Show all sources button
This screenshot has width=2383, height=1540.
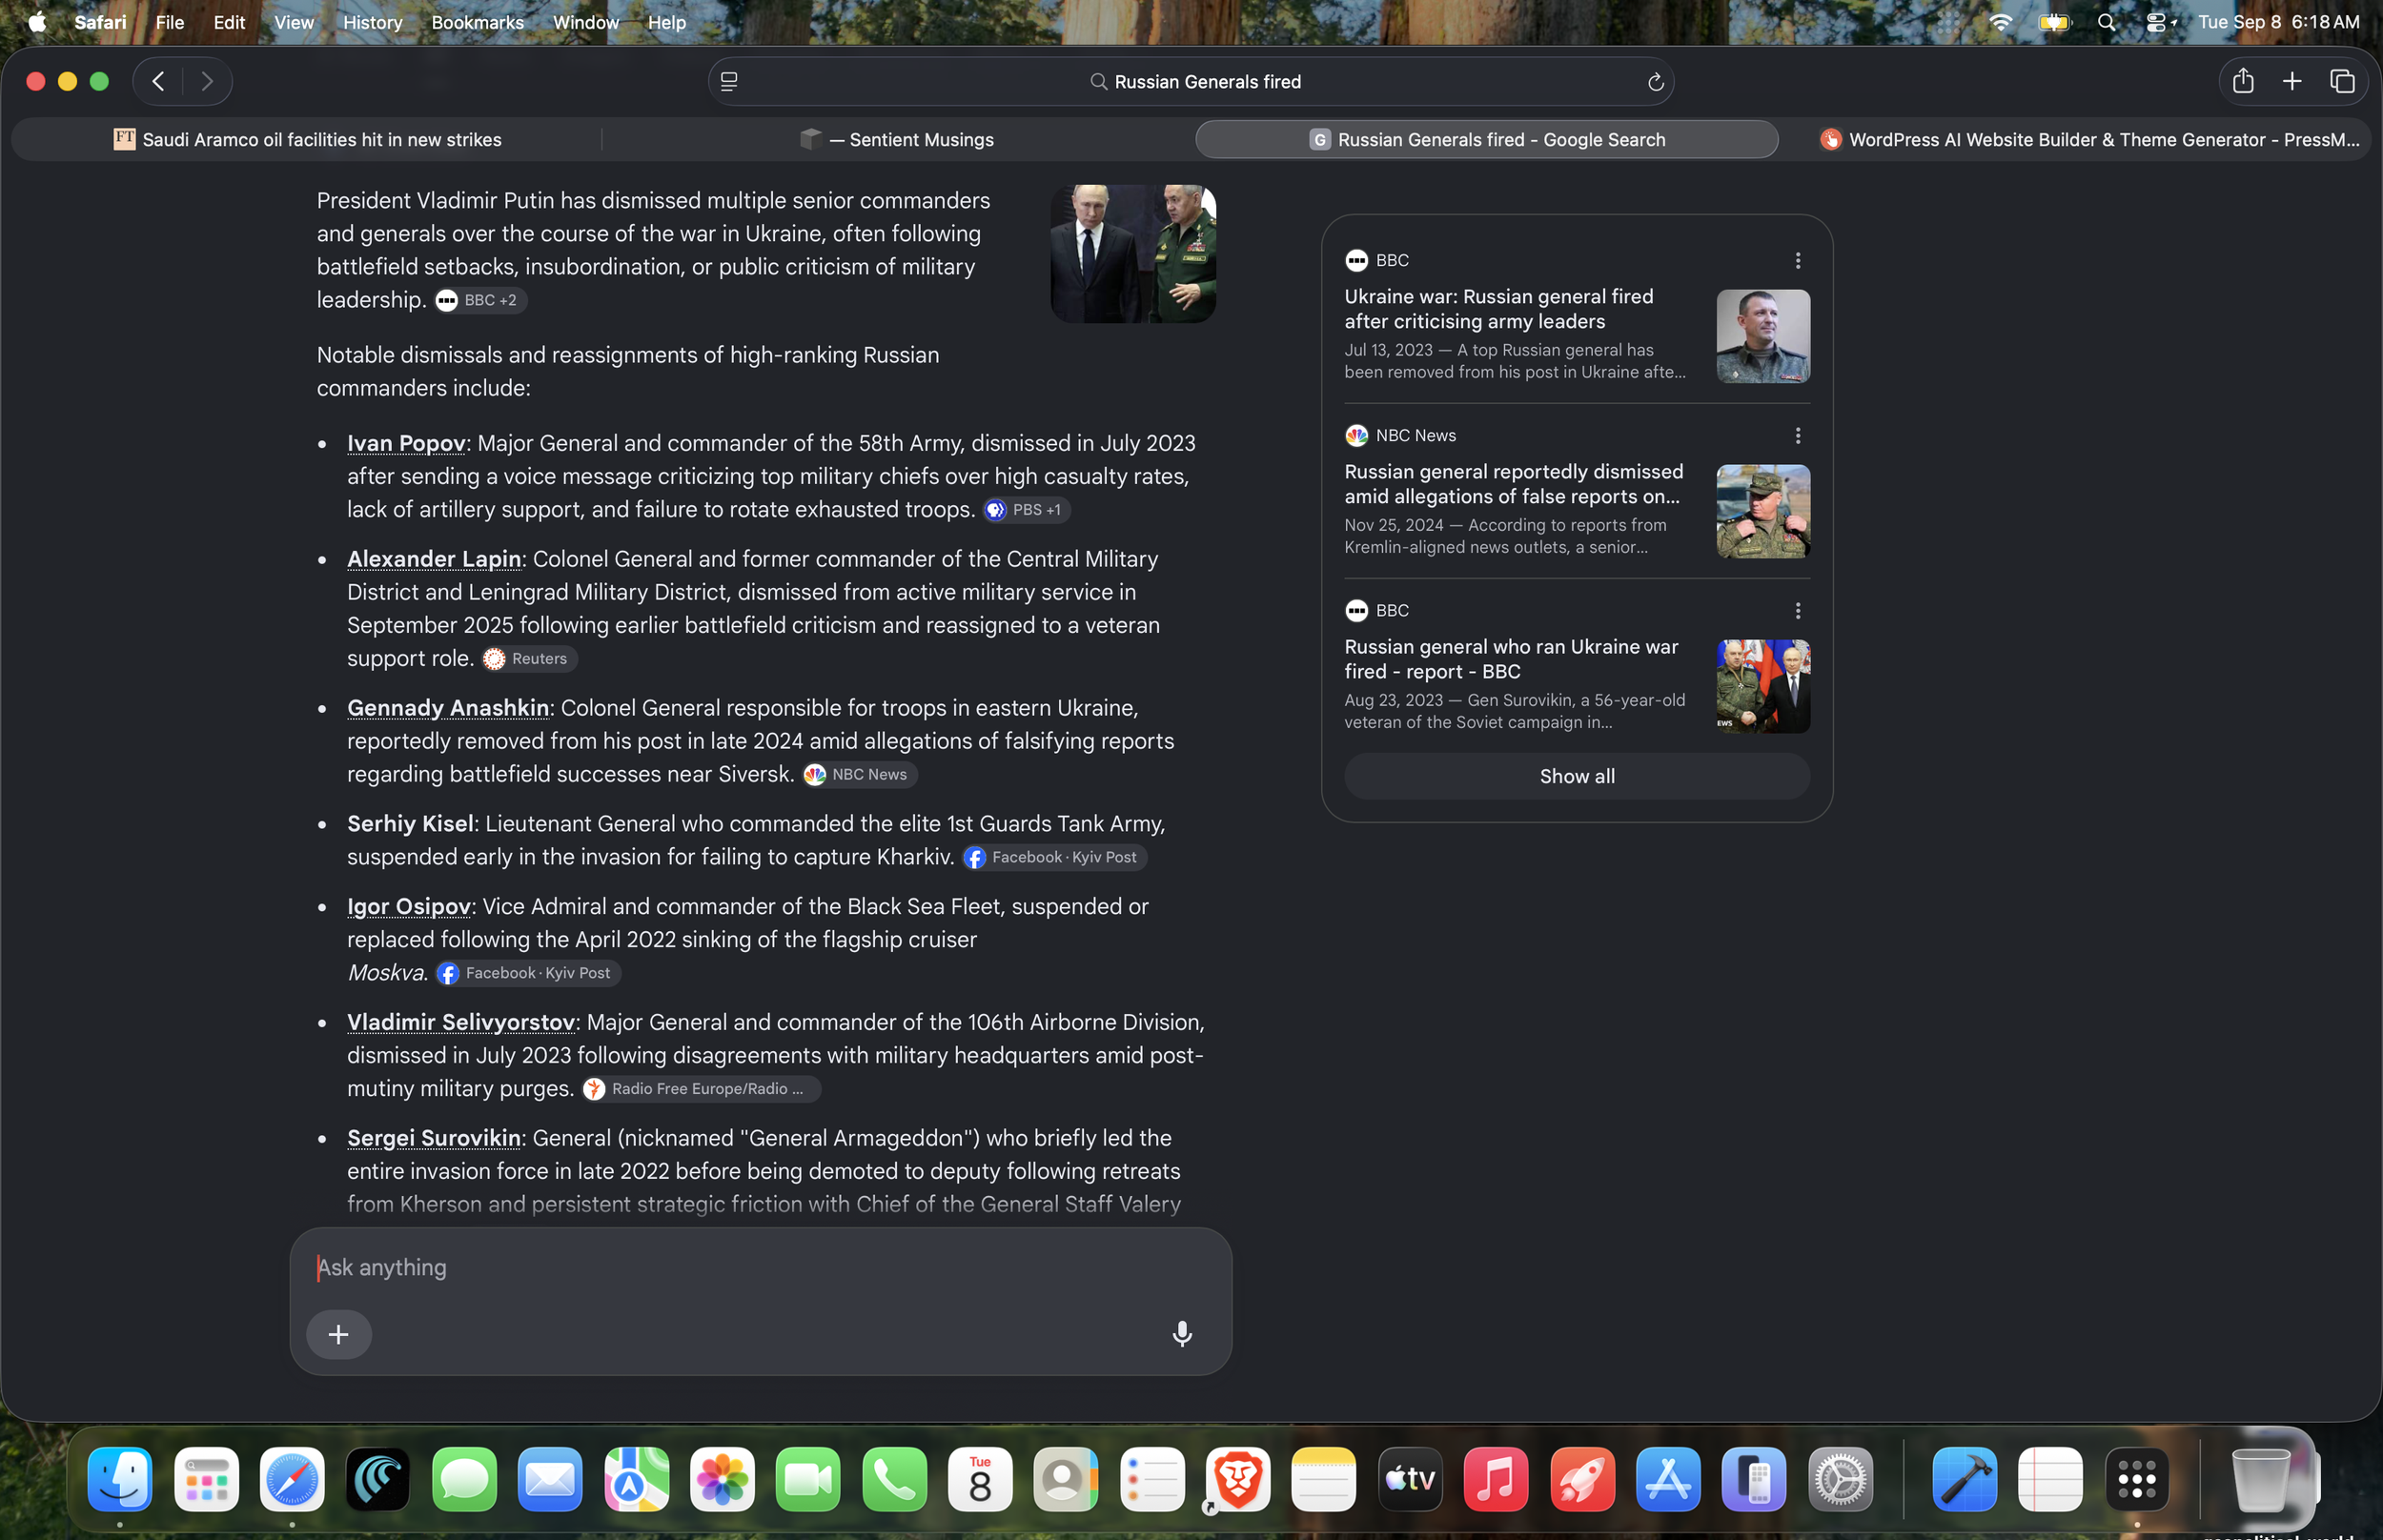[1577, 776]
